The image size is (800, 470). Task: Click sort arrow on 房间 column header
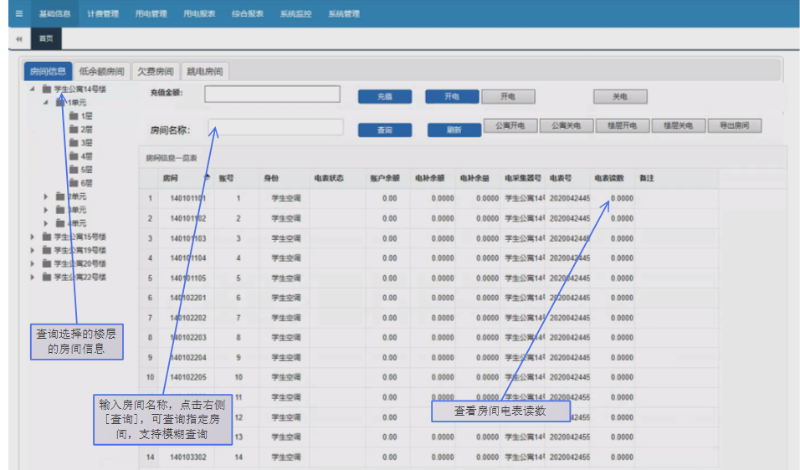pos(206,175)
